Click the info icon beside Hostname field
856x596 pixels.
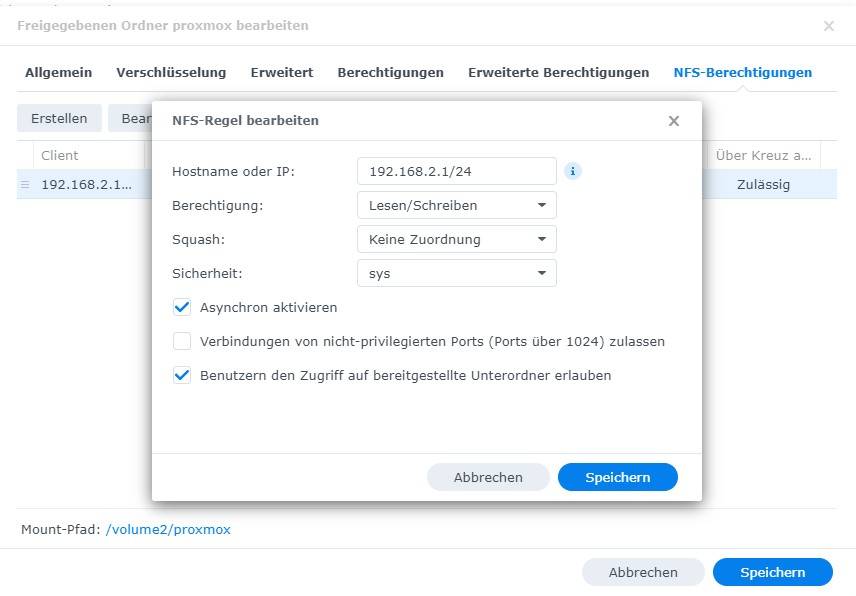click(573, 171)
